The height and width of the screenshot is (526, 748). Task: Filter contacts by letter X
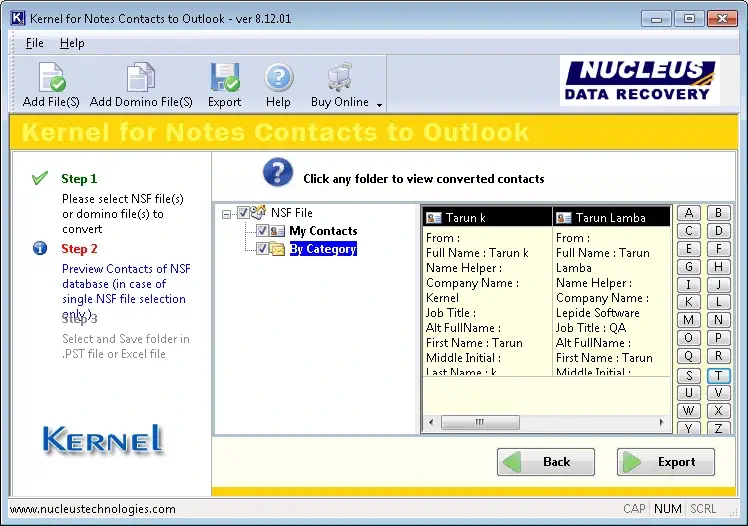718,411
